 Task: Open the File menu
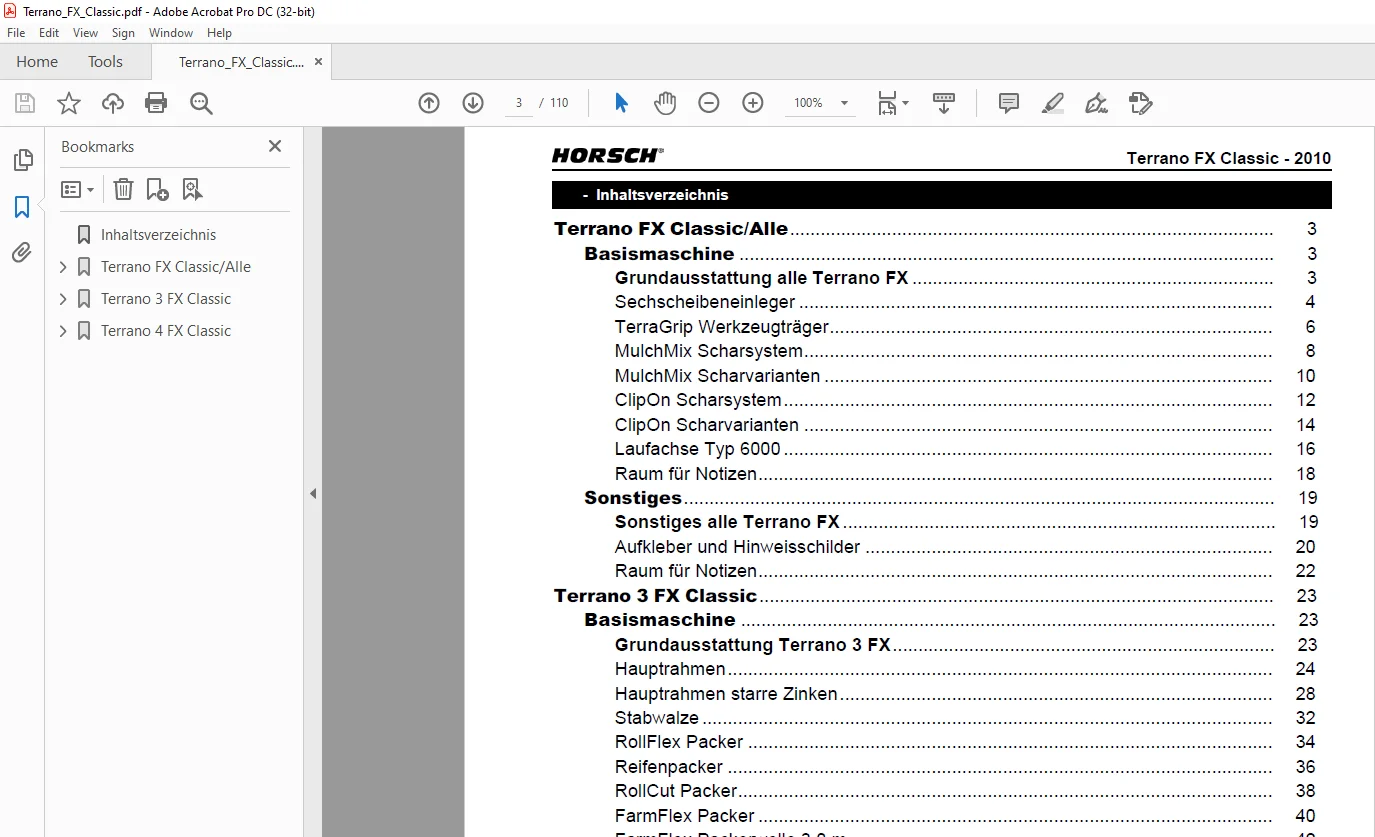tap(16, 33)
